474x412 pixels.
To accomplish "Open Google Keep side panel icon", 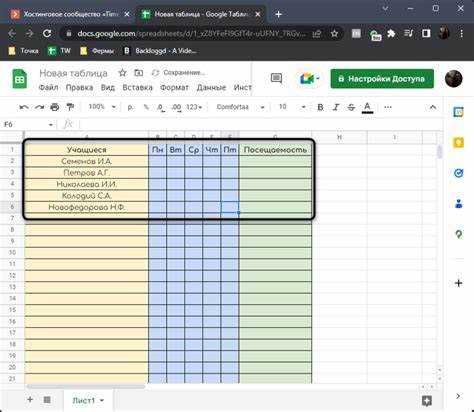I will [x=458, y=142].
